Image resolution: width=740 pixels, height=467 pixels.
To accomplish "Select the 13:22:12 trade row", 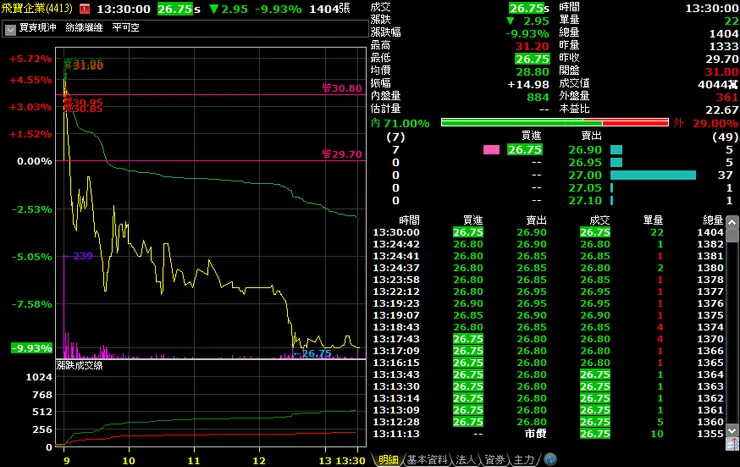I will [x=548, y=292].
